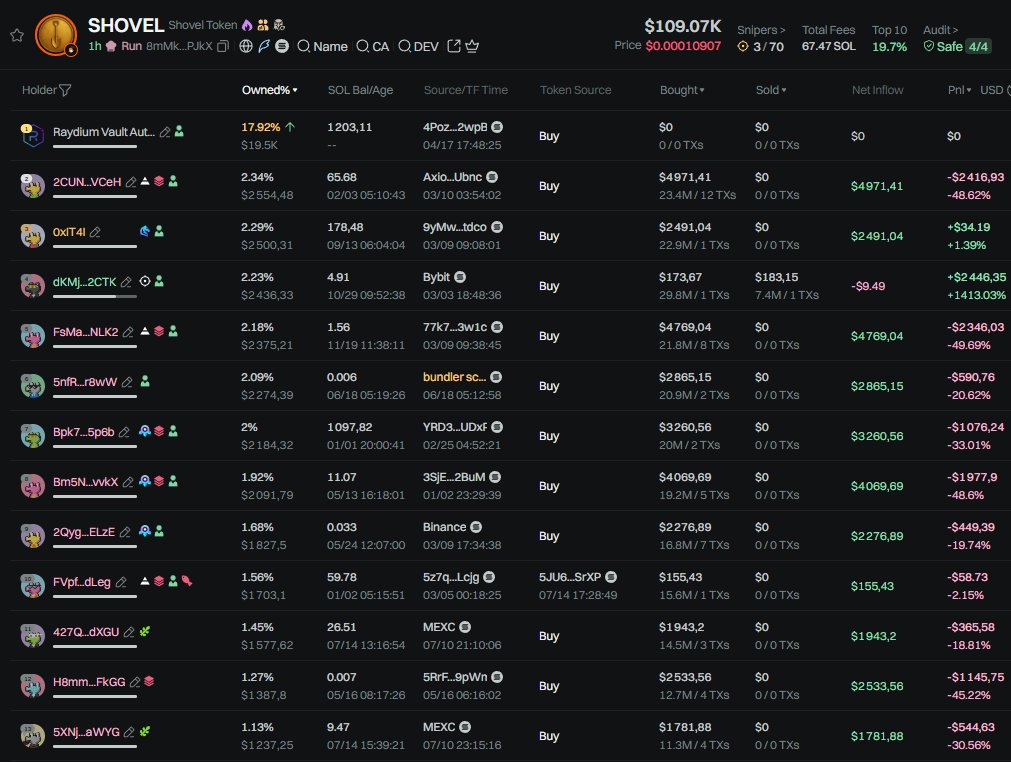Image resolution: width=1011 pixels, height=762 pixels.
Task: Click the blue whale icon on 0xIT4I row
Action: tap(144, 231)
